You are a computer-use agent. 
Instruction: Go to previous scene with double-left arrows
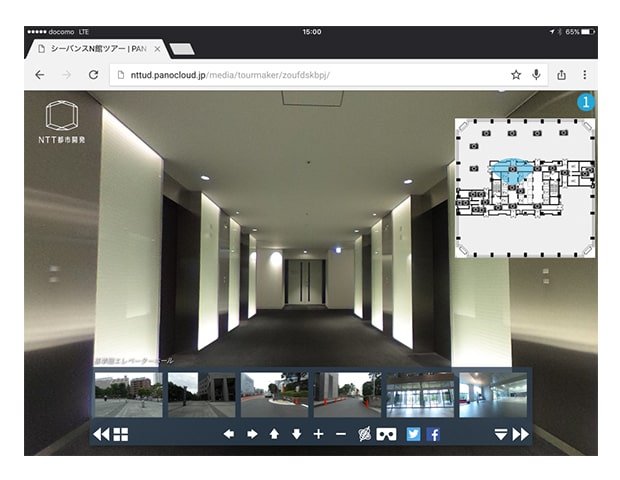101,434
